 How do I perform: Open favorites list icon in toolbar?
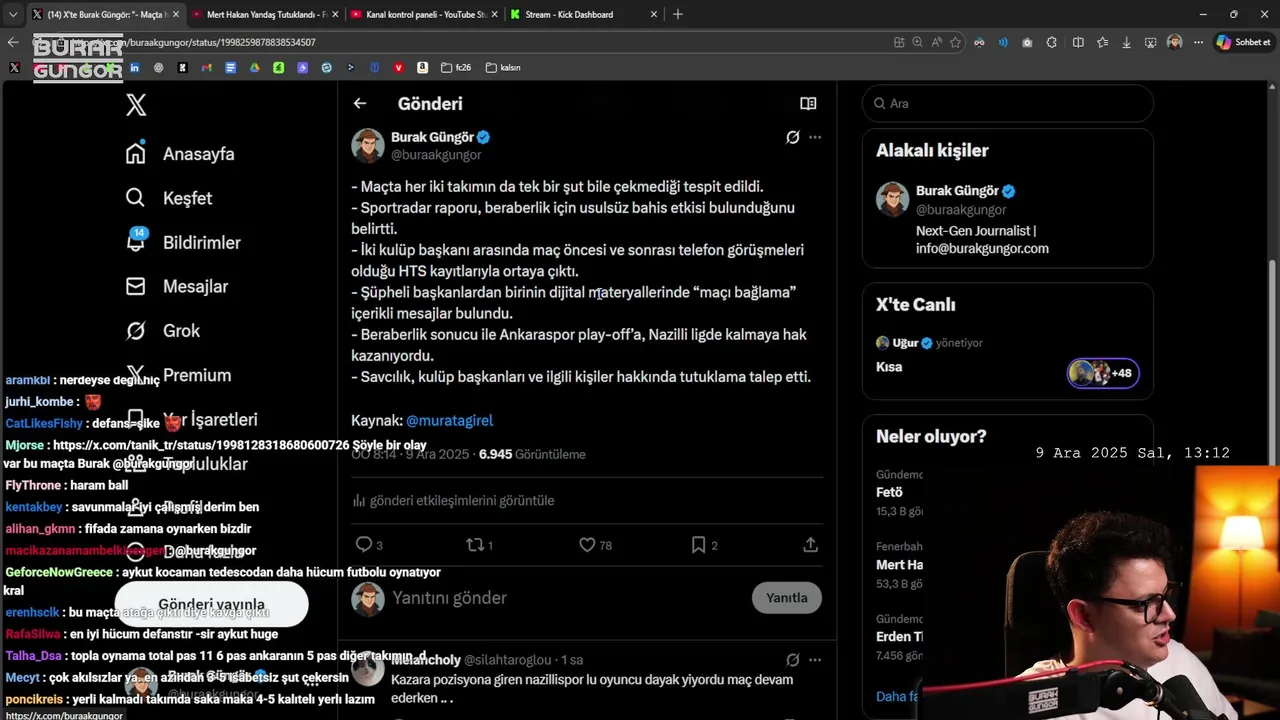[x=1102, y=42]
